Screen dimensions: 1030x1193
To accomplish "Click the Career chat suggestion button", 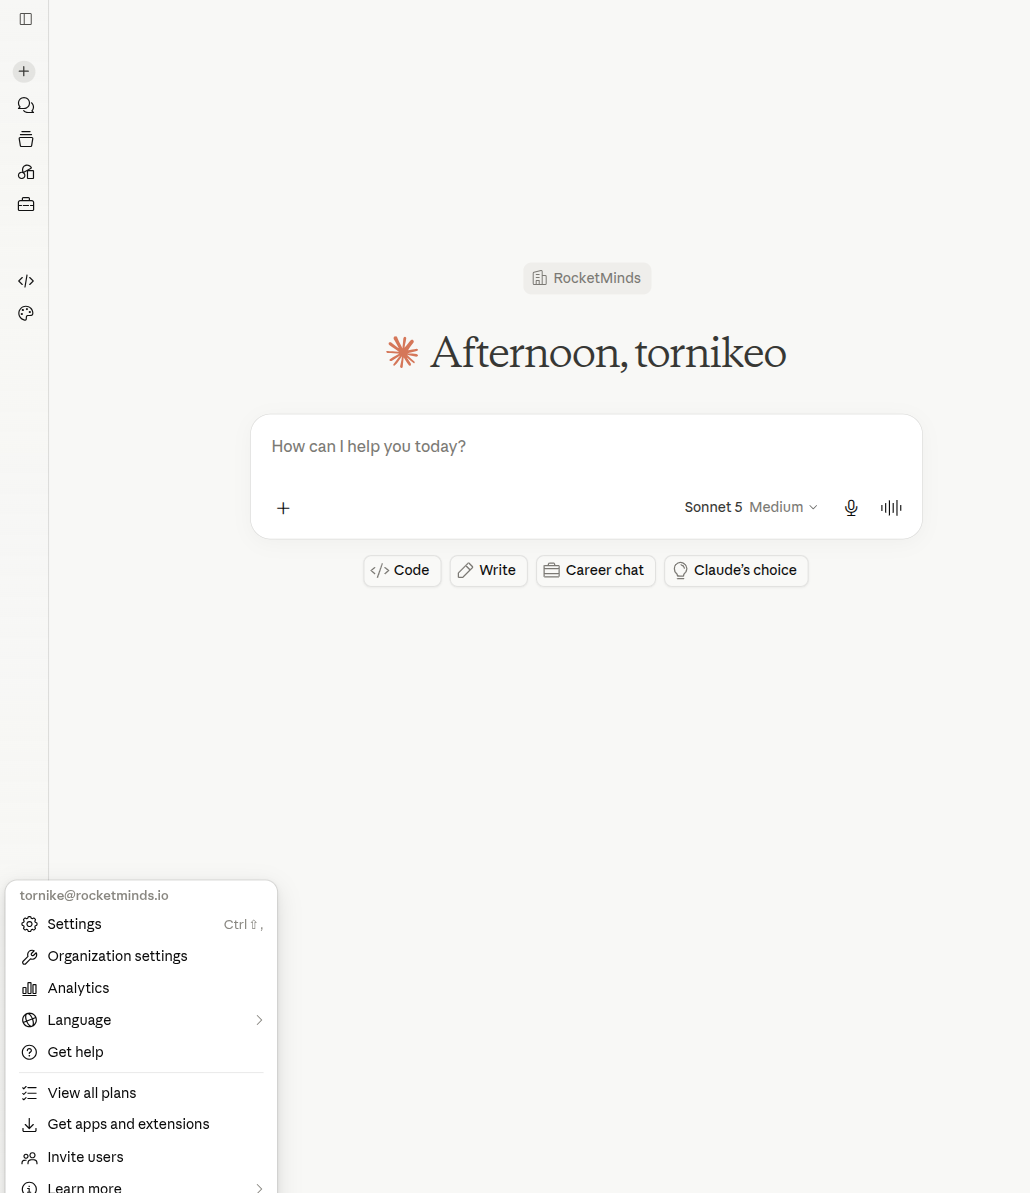I will tap(596, 571).
